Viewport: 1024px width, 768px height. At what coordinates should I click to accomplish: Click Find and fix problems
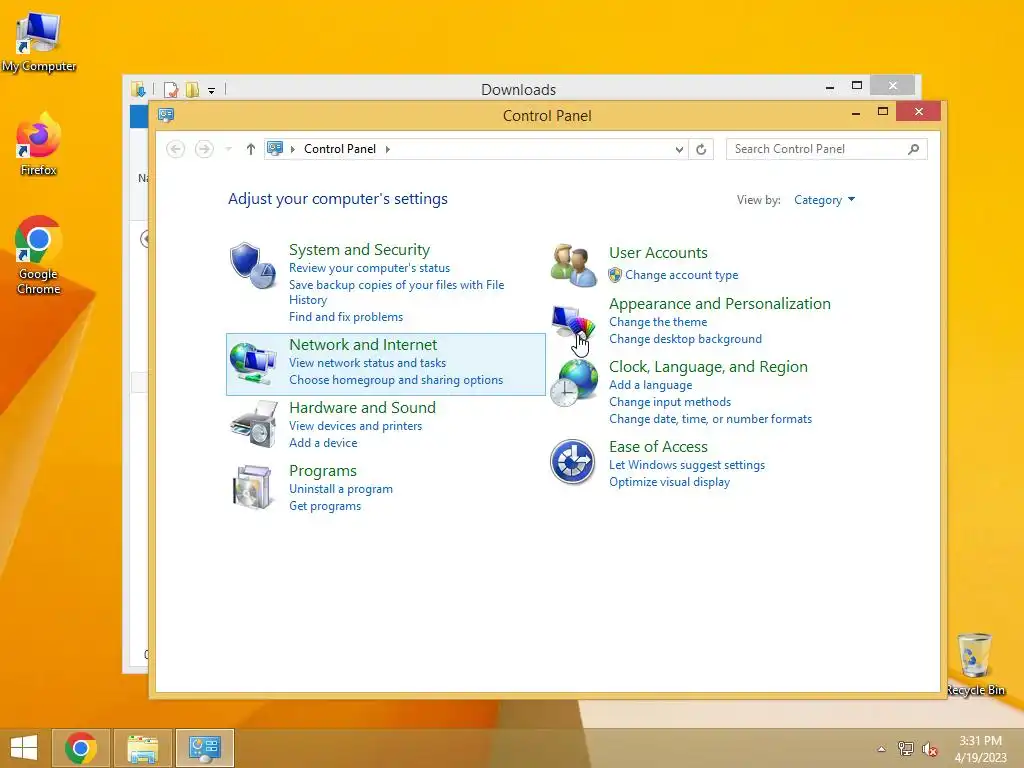point(345,317)
